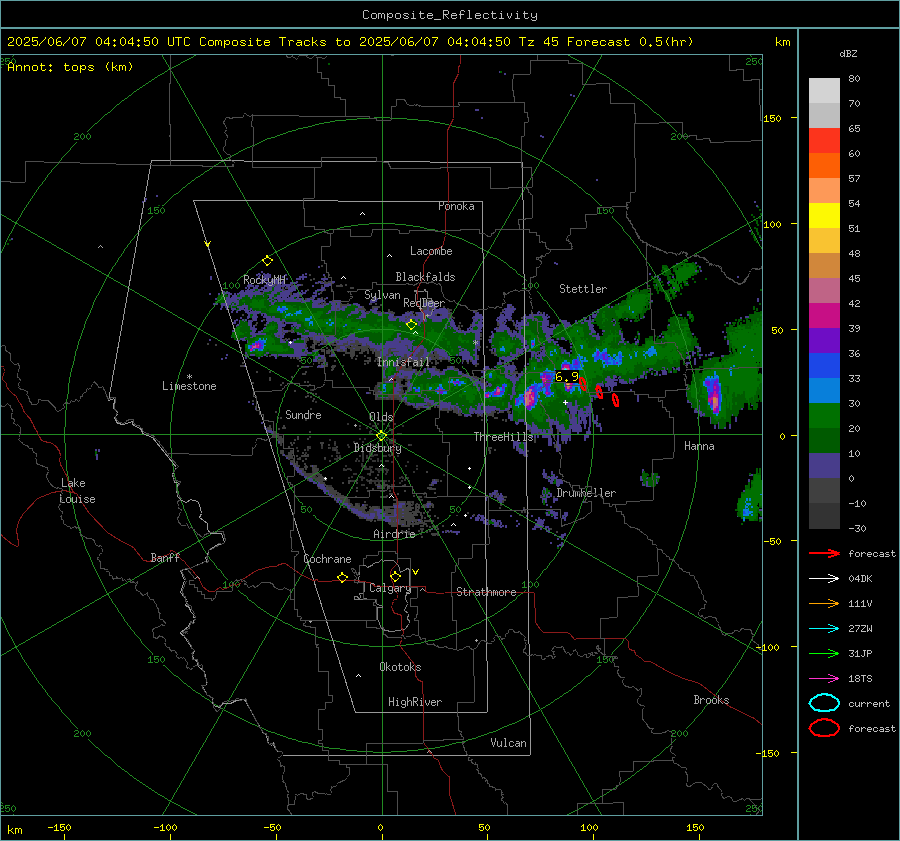Click the Brooks town label
900x841 pixels.
coord(711,700)
